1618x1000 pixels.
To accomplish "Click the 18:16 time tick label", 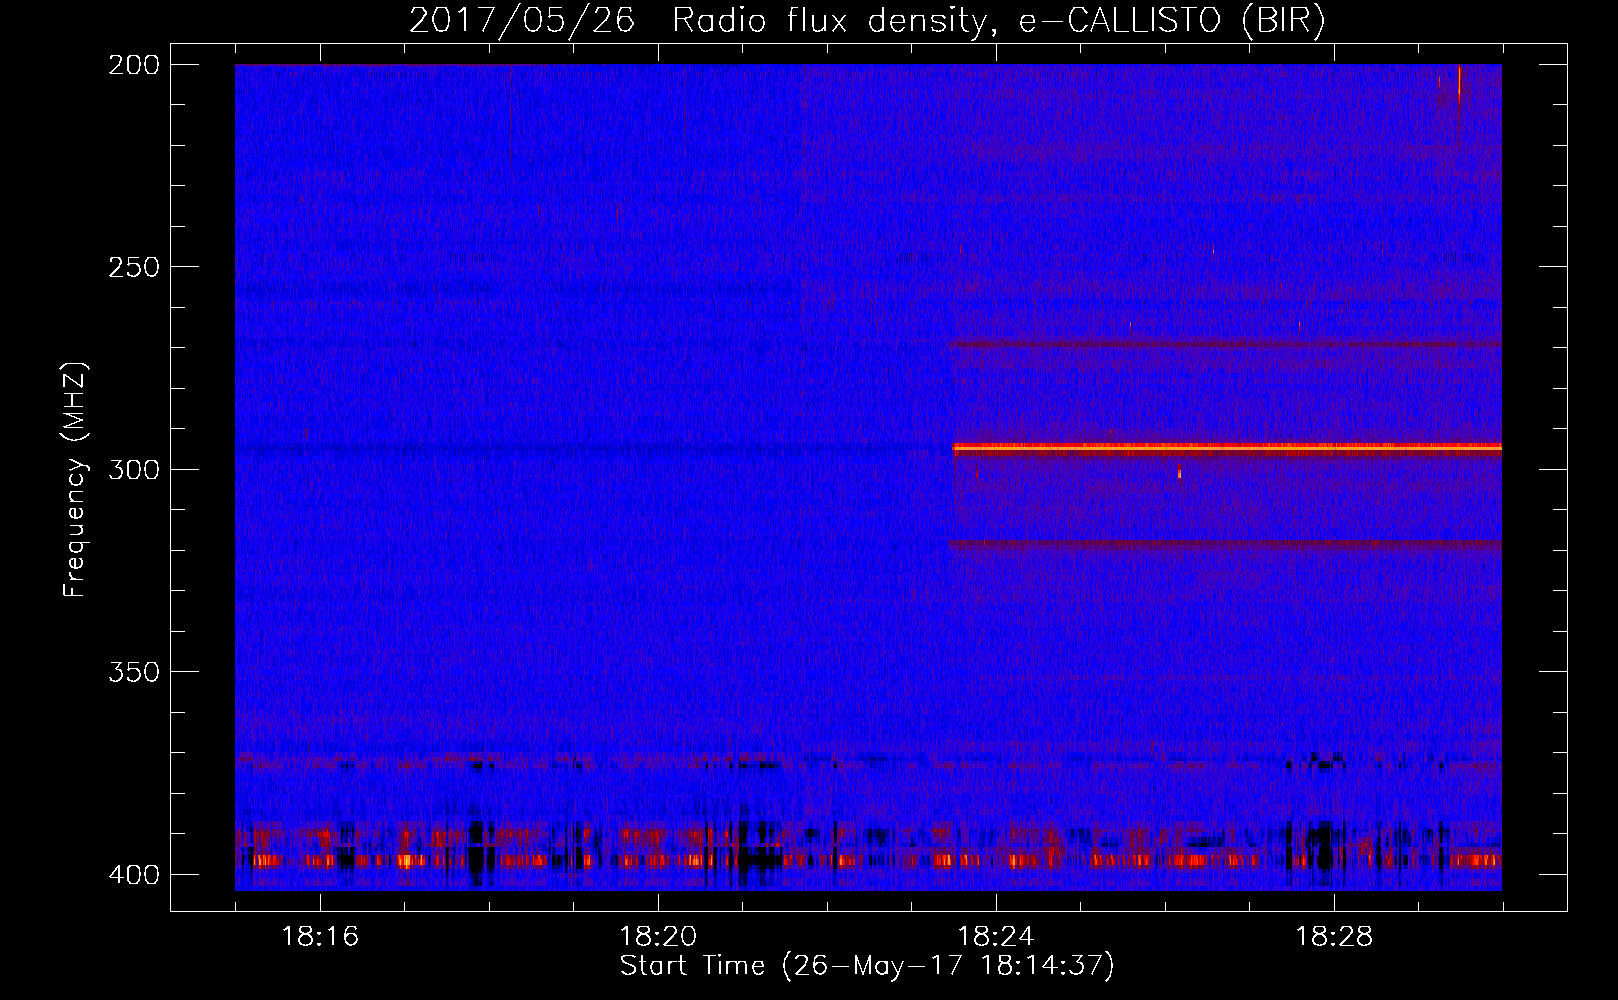I will (320, 936).
